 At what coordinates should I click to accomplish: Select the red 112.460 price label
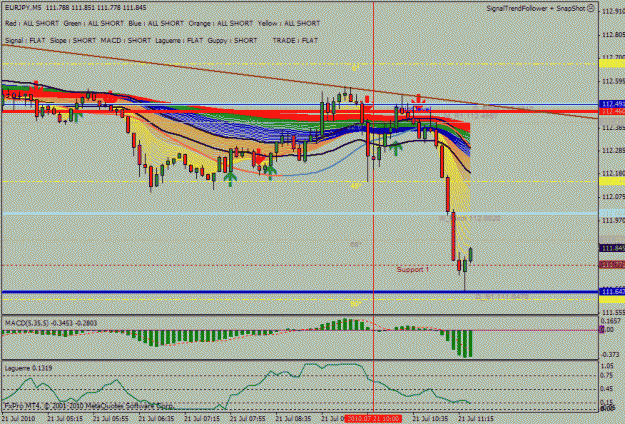(x=613, y=112)
